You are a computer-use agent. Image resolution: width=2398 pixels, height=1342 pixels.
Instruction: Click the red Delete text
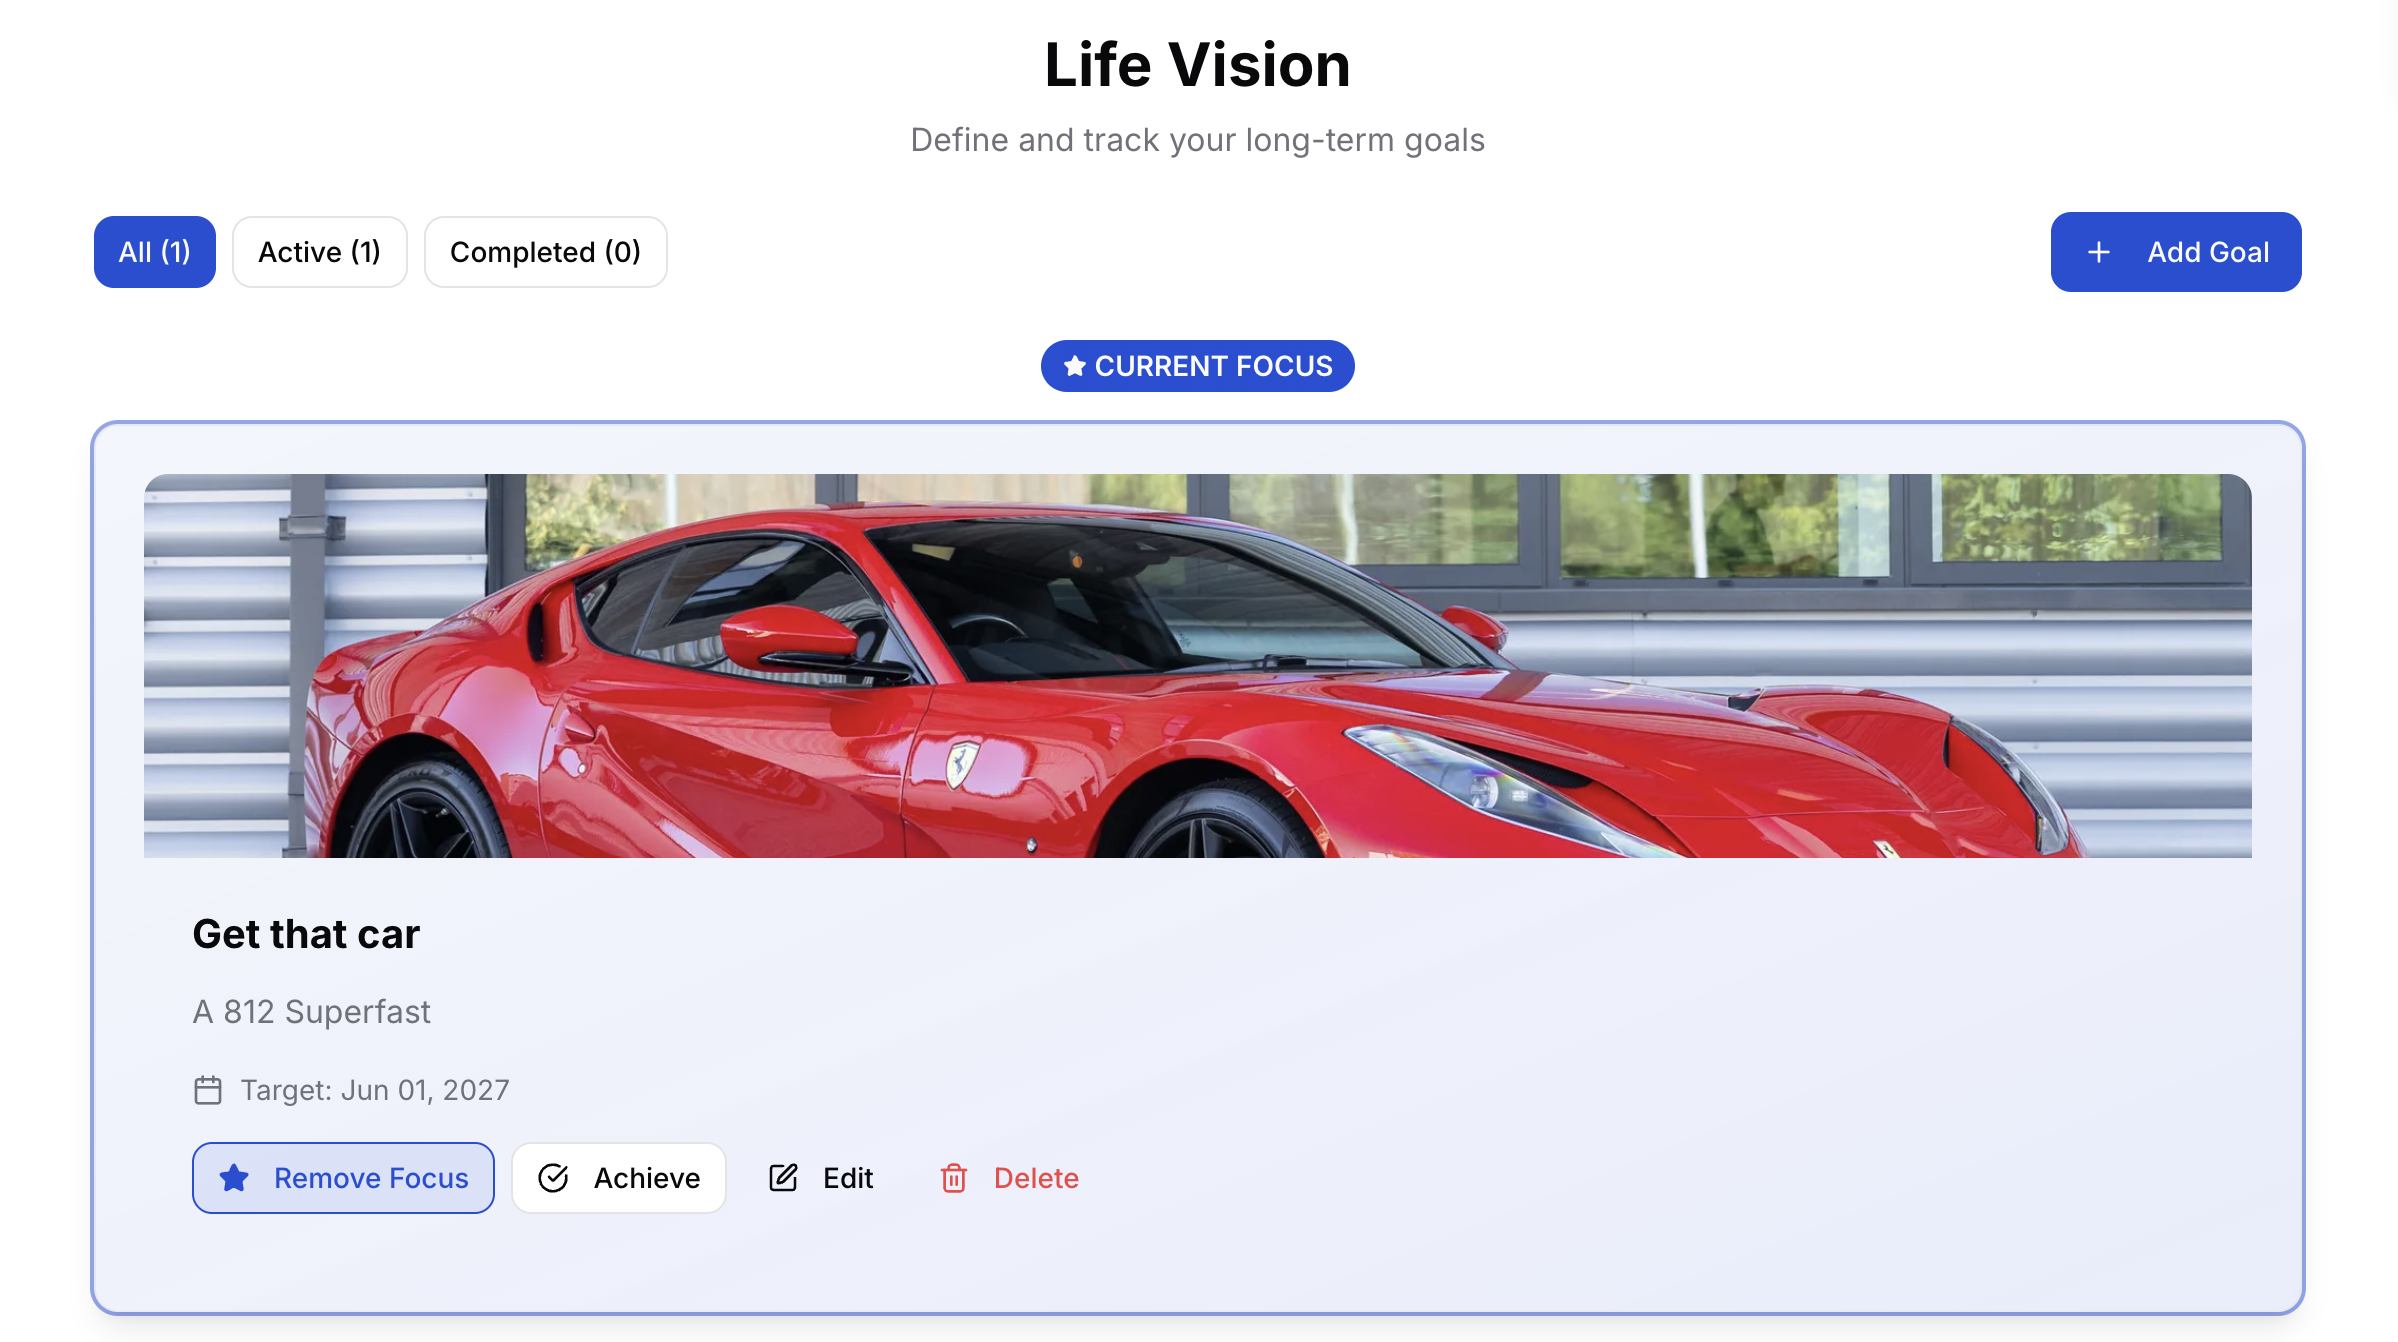point(1036,1178)
